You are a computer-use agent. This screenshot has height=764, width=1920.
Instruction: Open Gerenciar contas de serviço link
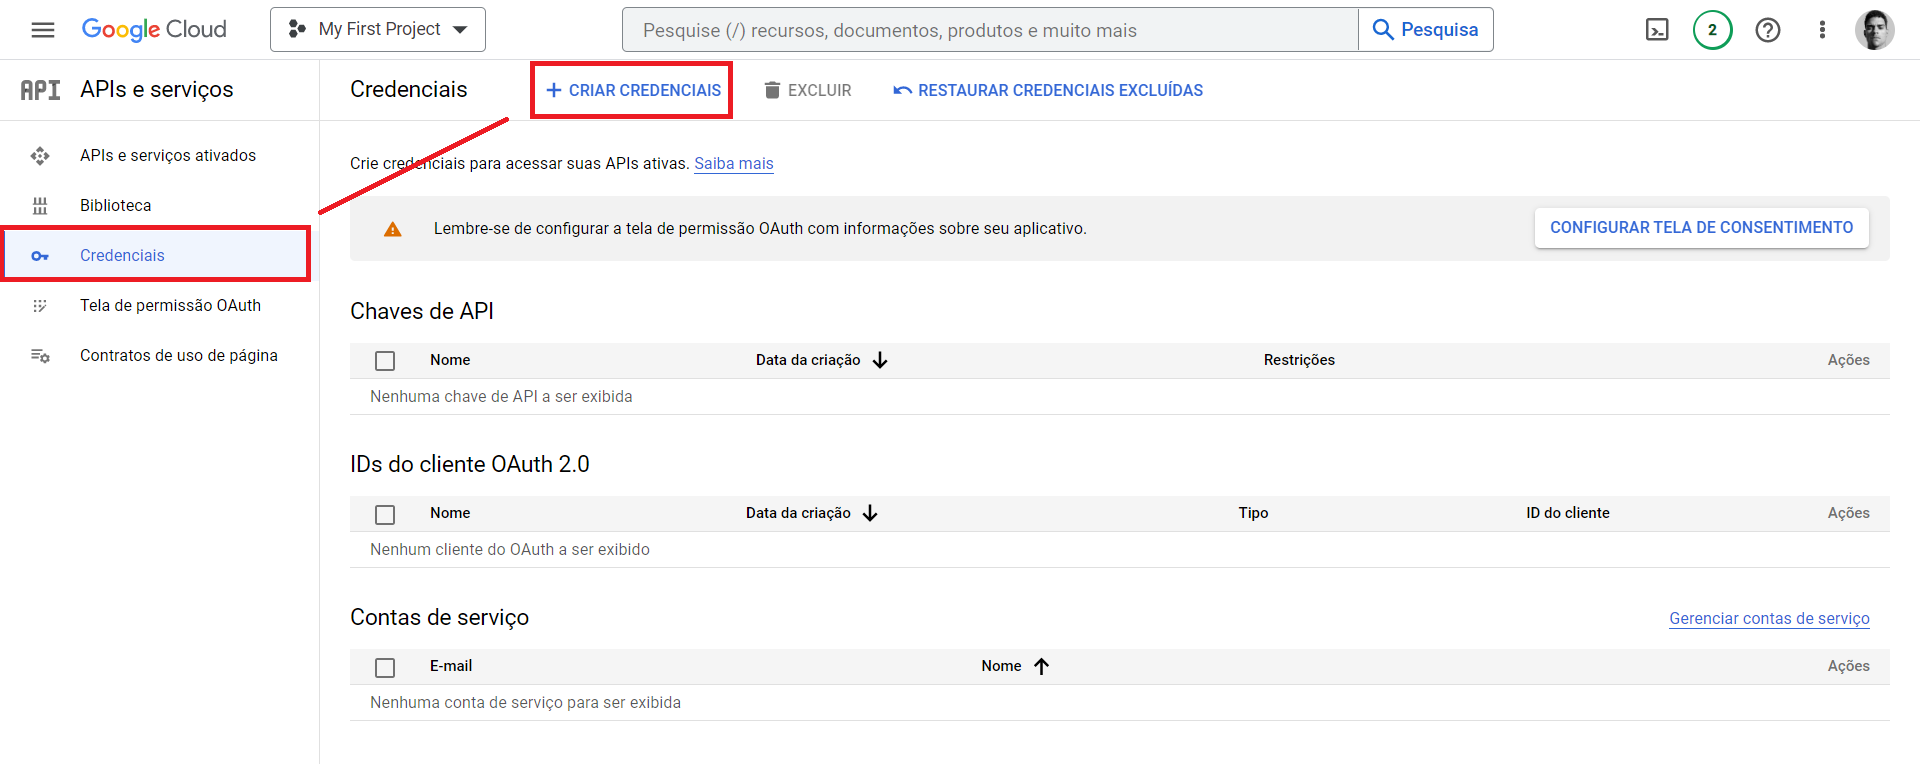(x=1769, y=618)
